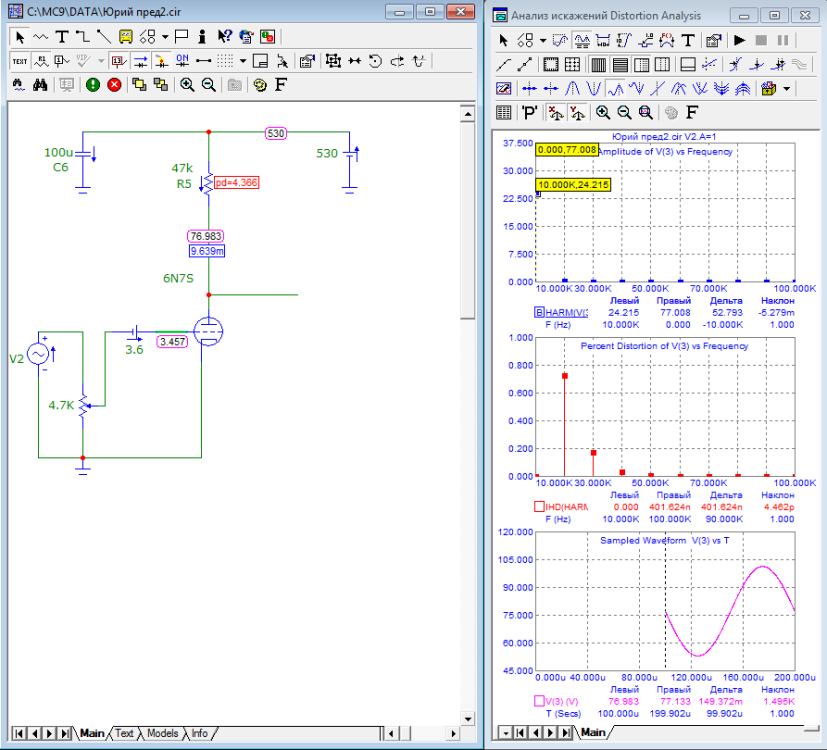The width and height of the screenshot is (827, 750).
Task: Open the yellow toolbox dropdown in analysis toolbar
Action: click(786, 88)
